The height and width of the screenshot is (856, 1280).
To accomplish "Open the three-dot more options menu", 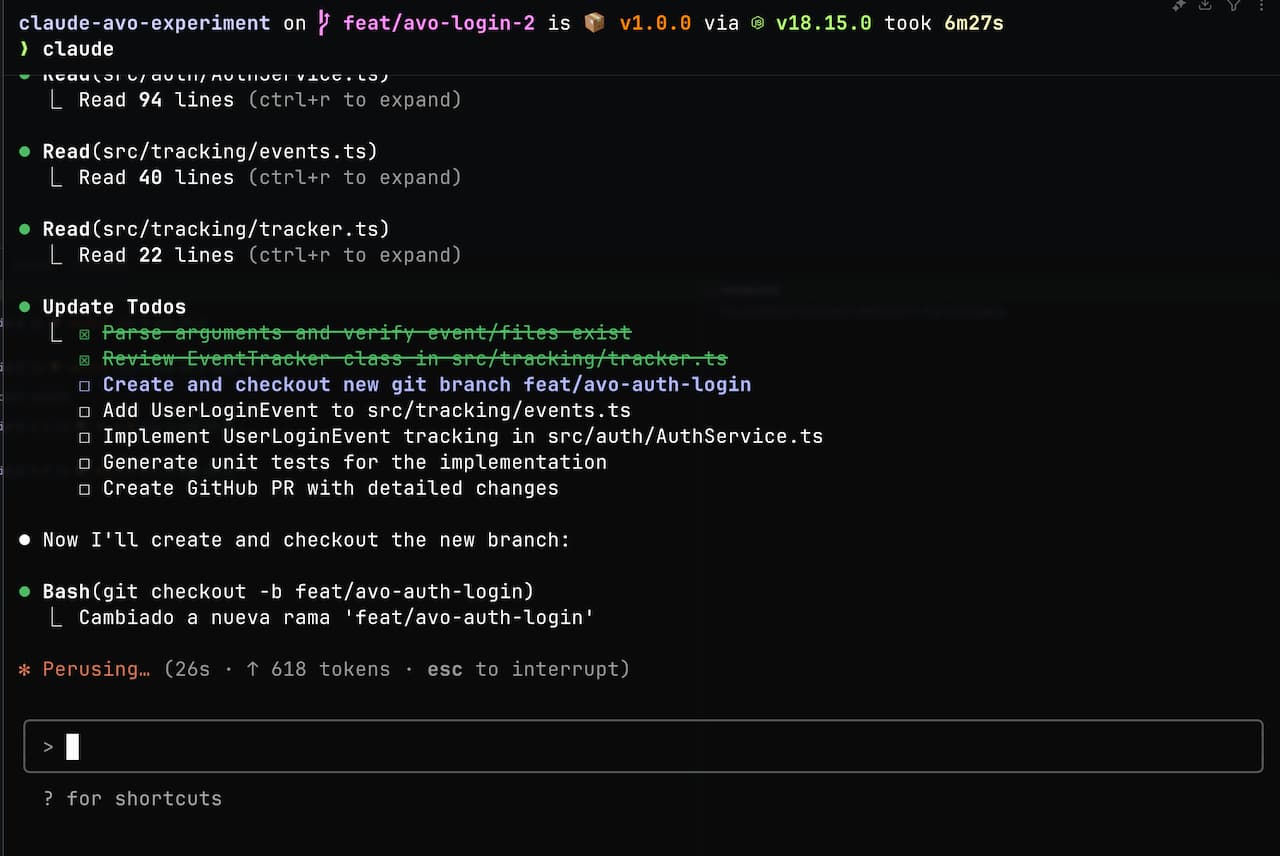I will point(1259,5).
